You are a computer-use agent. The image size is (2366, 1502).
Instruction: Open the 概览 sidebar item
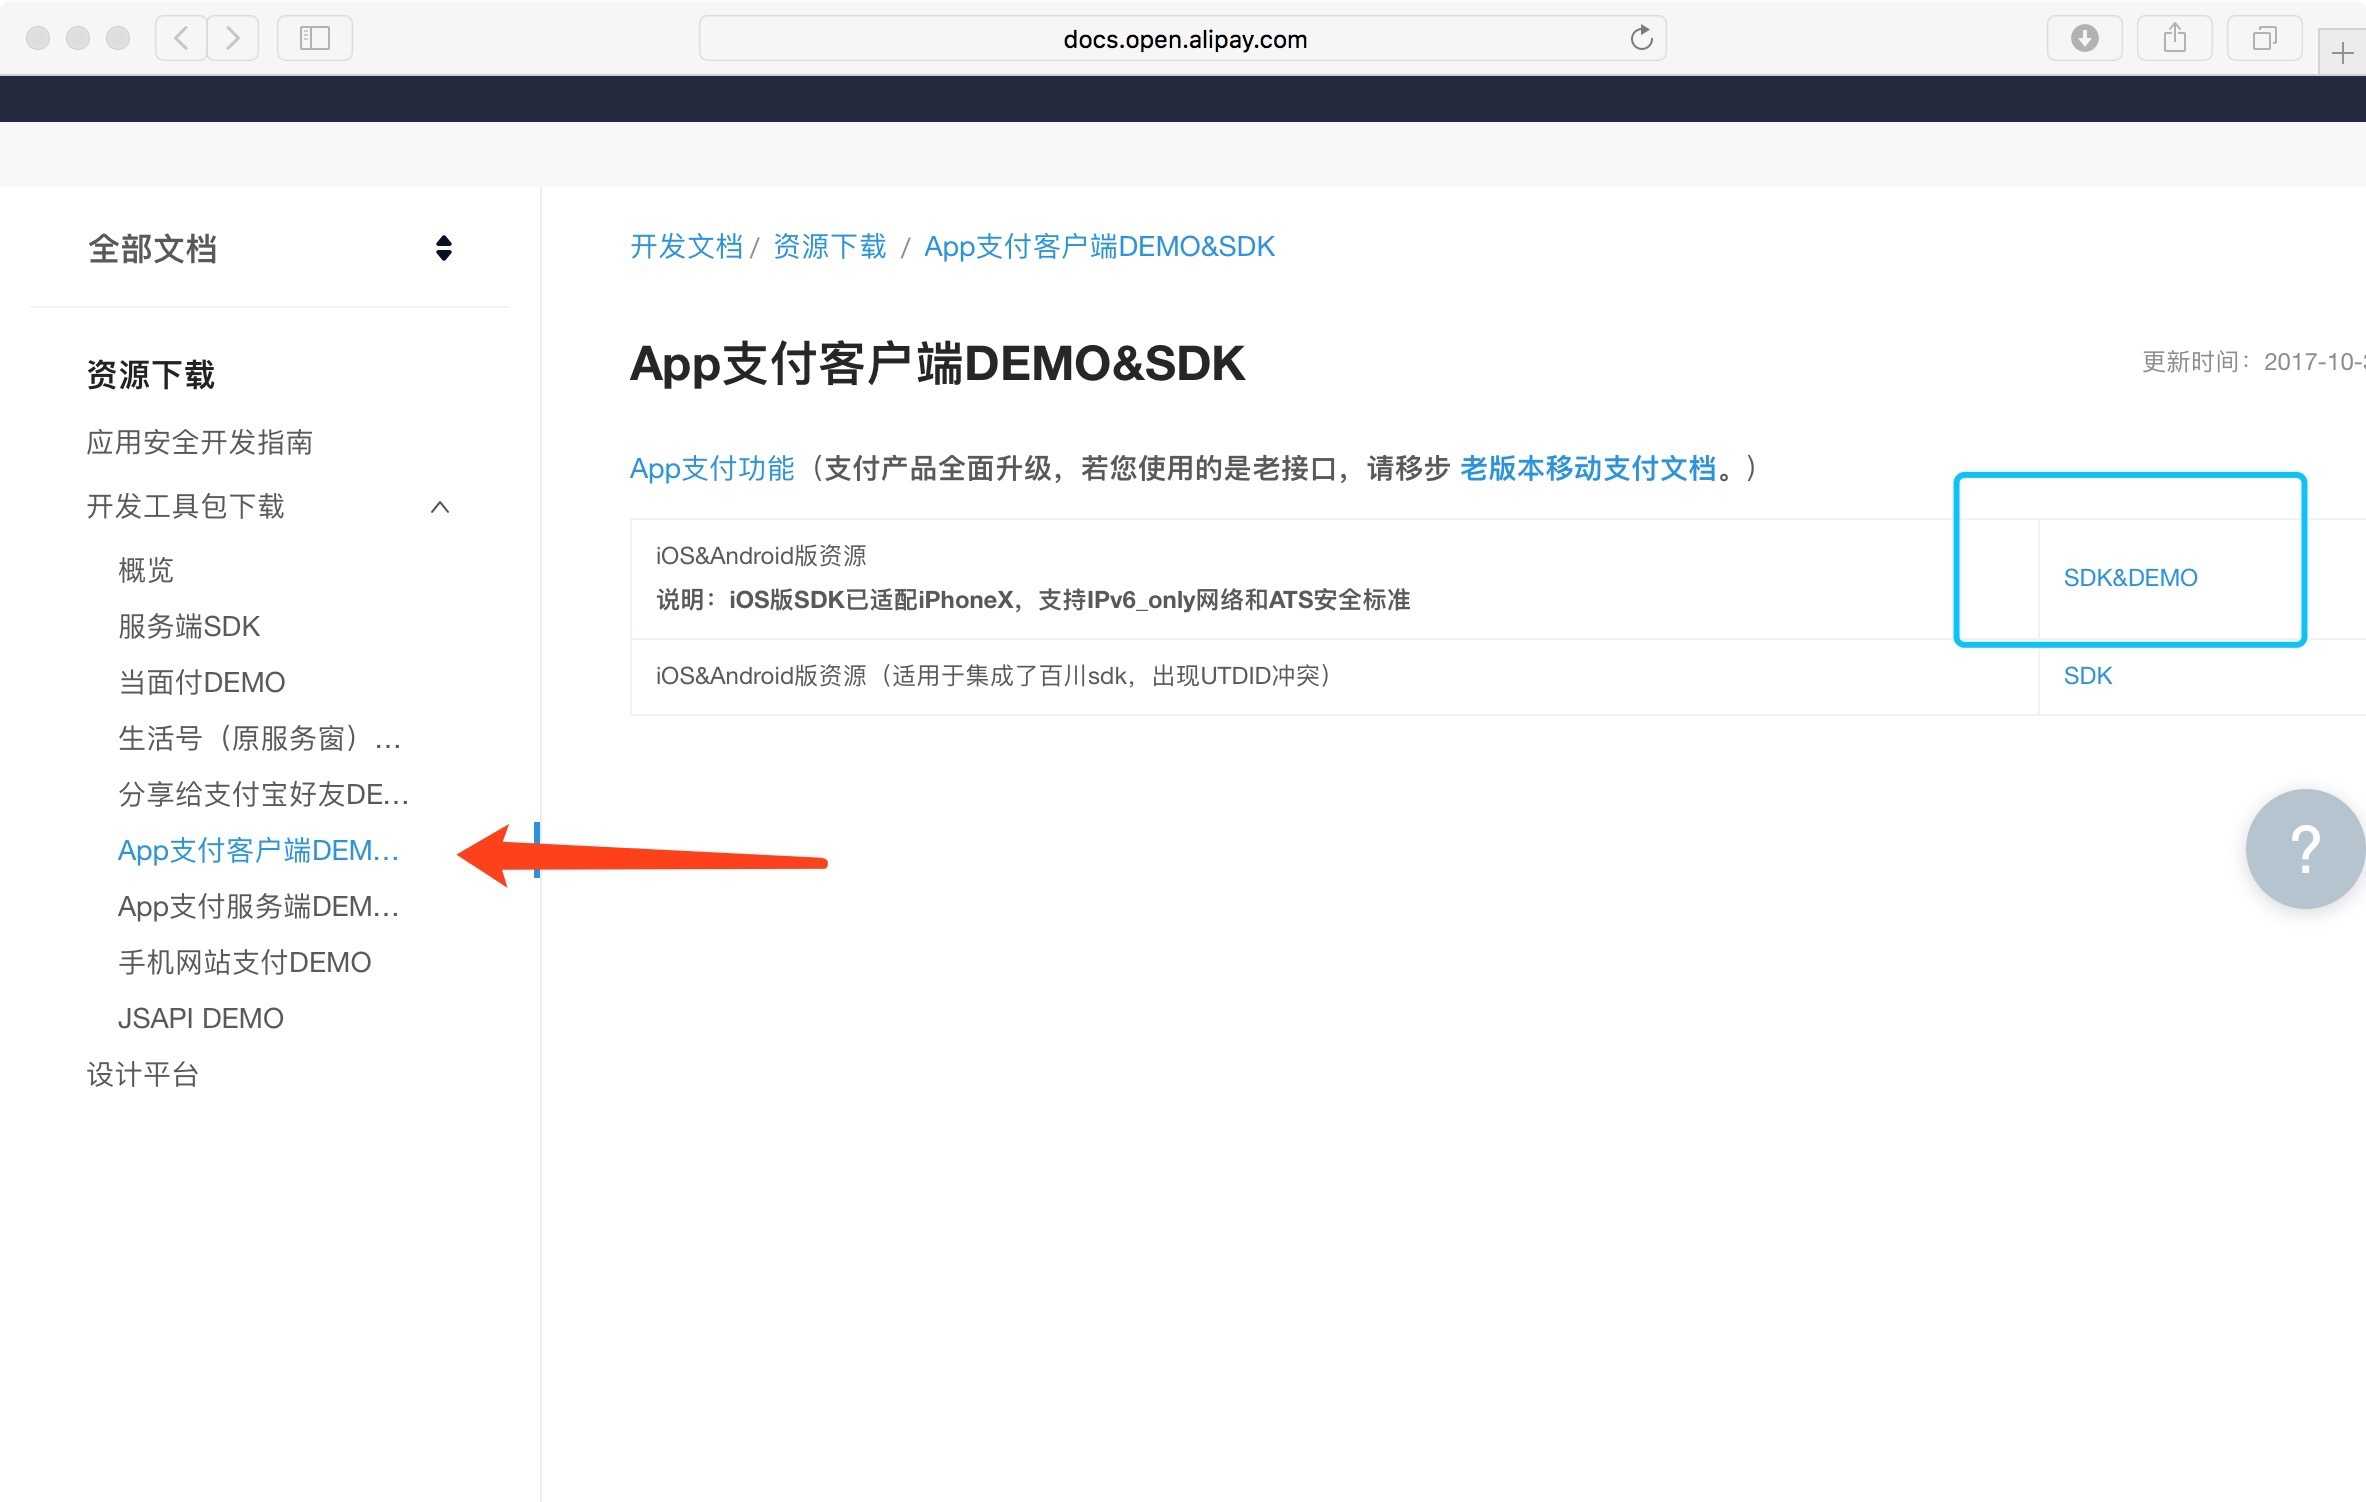146,570
